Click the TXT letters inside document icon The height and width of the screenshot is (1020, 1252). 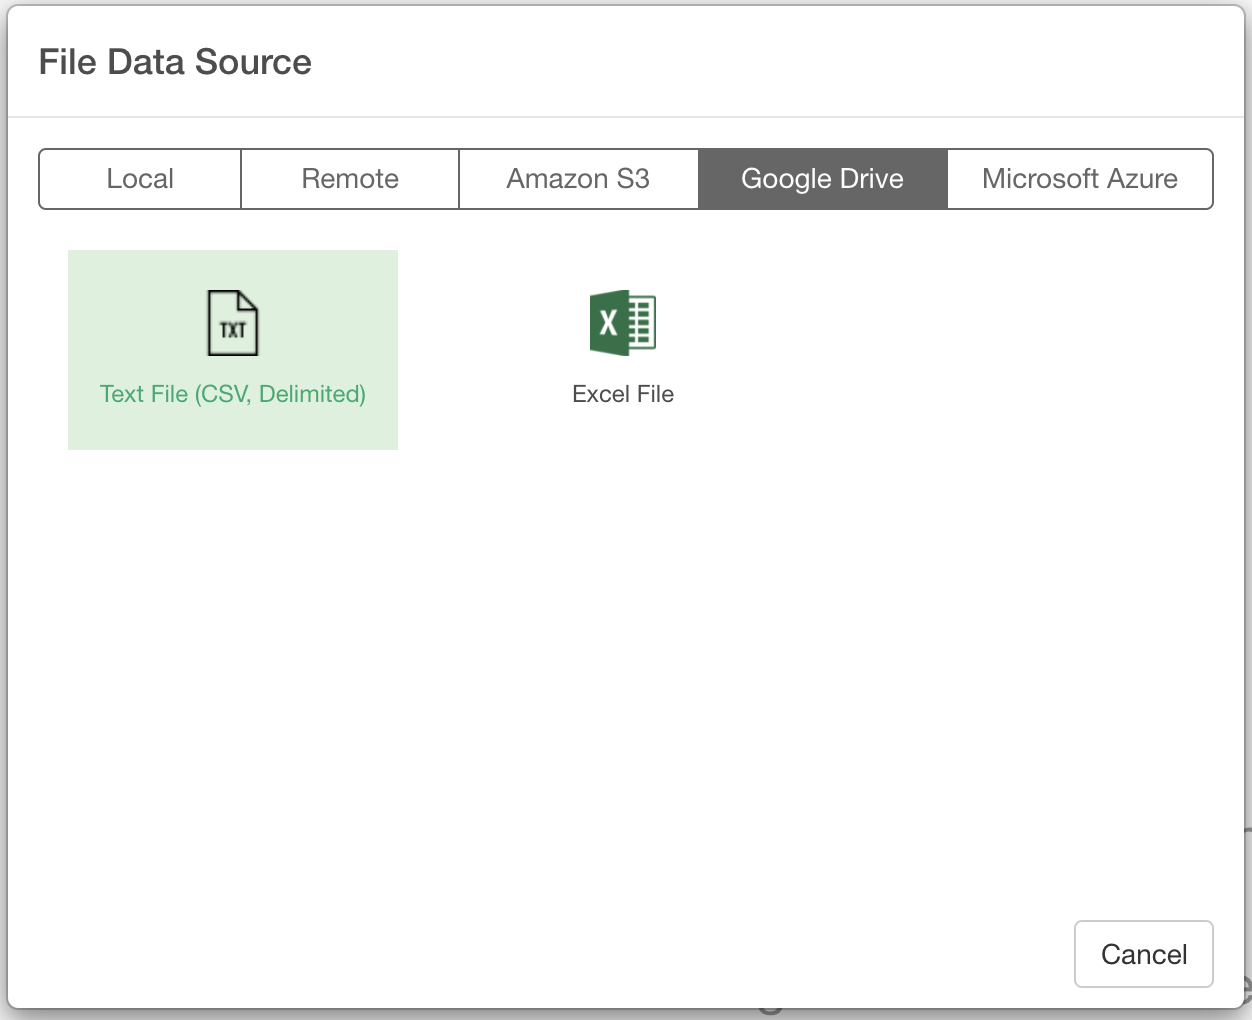coord(232,331)
